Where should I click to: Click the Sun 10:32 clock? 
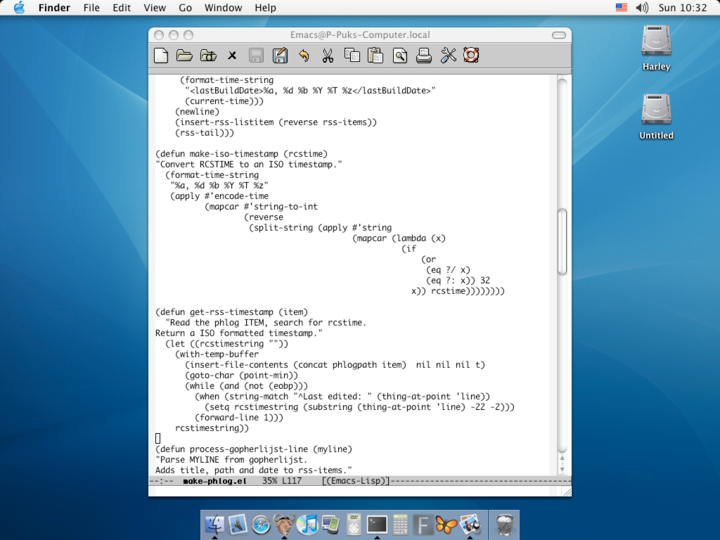point(682,8)
